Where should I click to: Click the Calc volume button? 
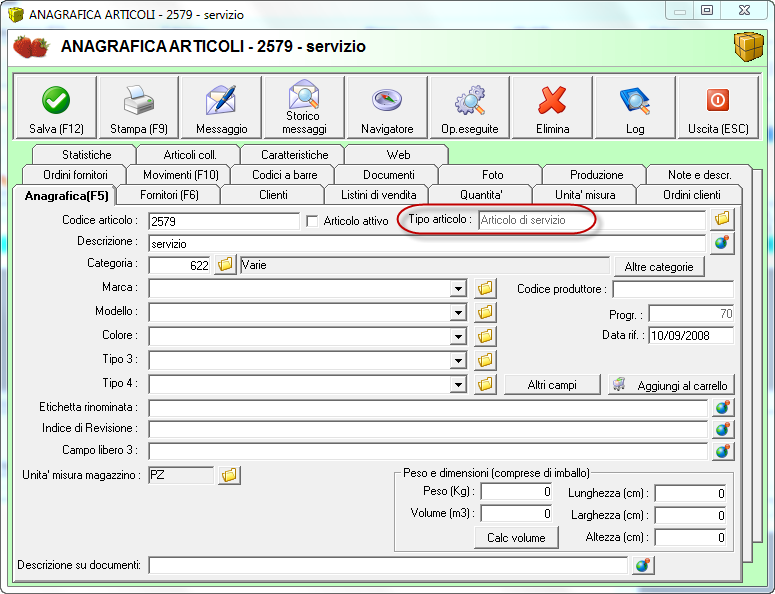[516, 538]
